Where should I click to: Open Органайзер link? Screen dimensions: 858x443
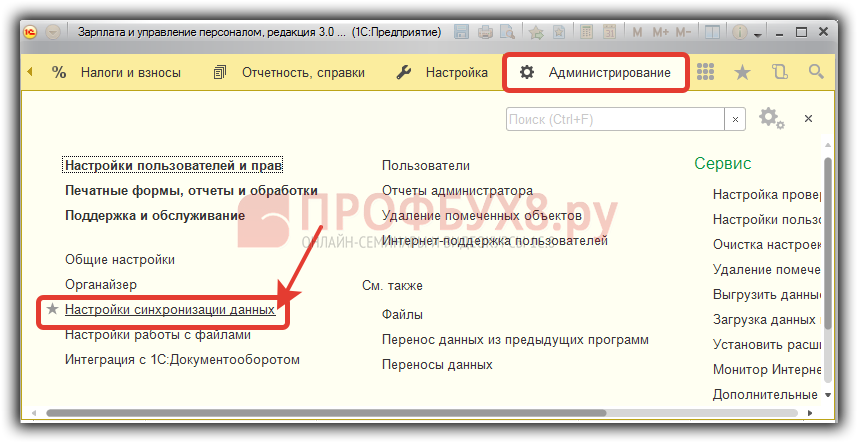tap(101, 284)
